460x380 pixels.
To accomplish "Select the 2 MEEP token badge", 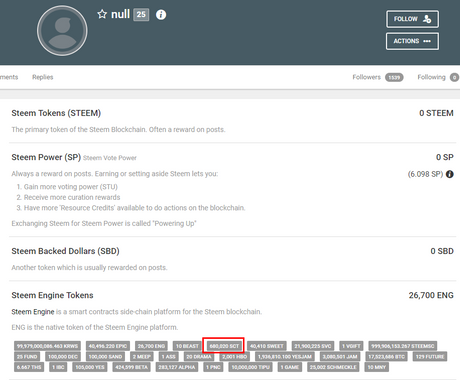I will tap(142, 357).
